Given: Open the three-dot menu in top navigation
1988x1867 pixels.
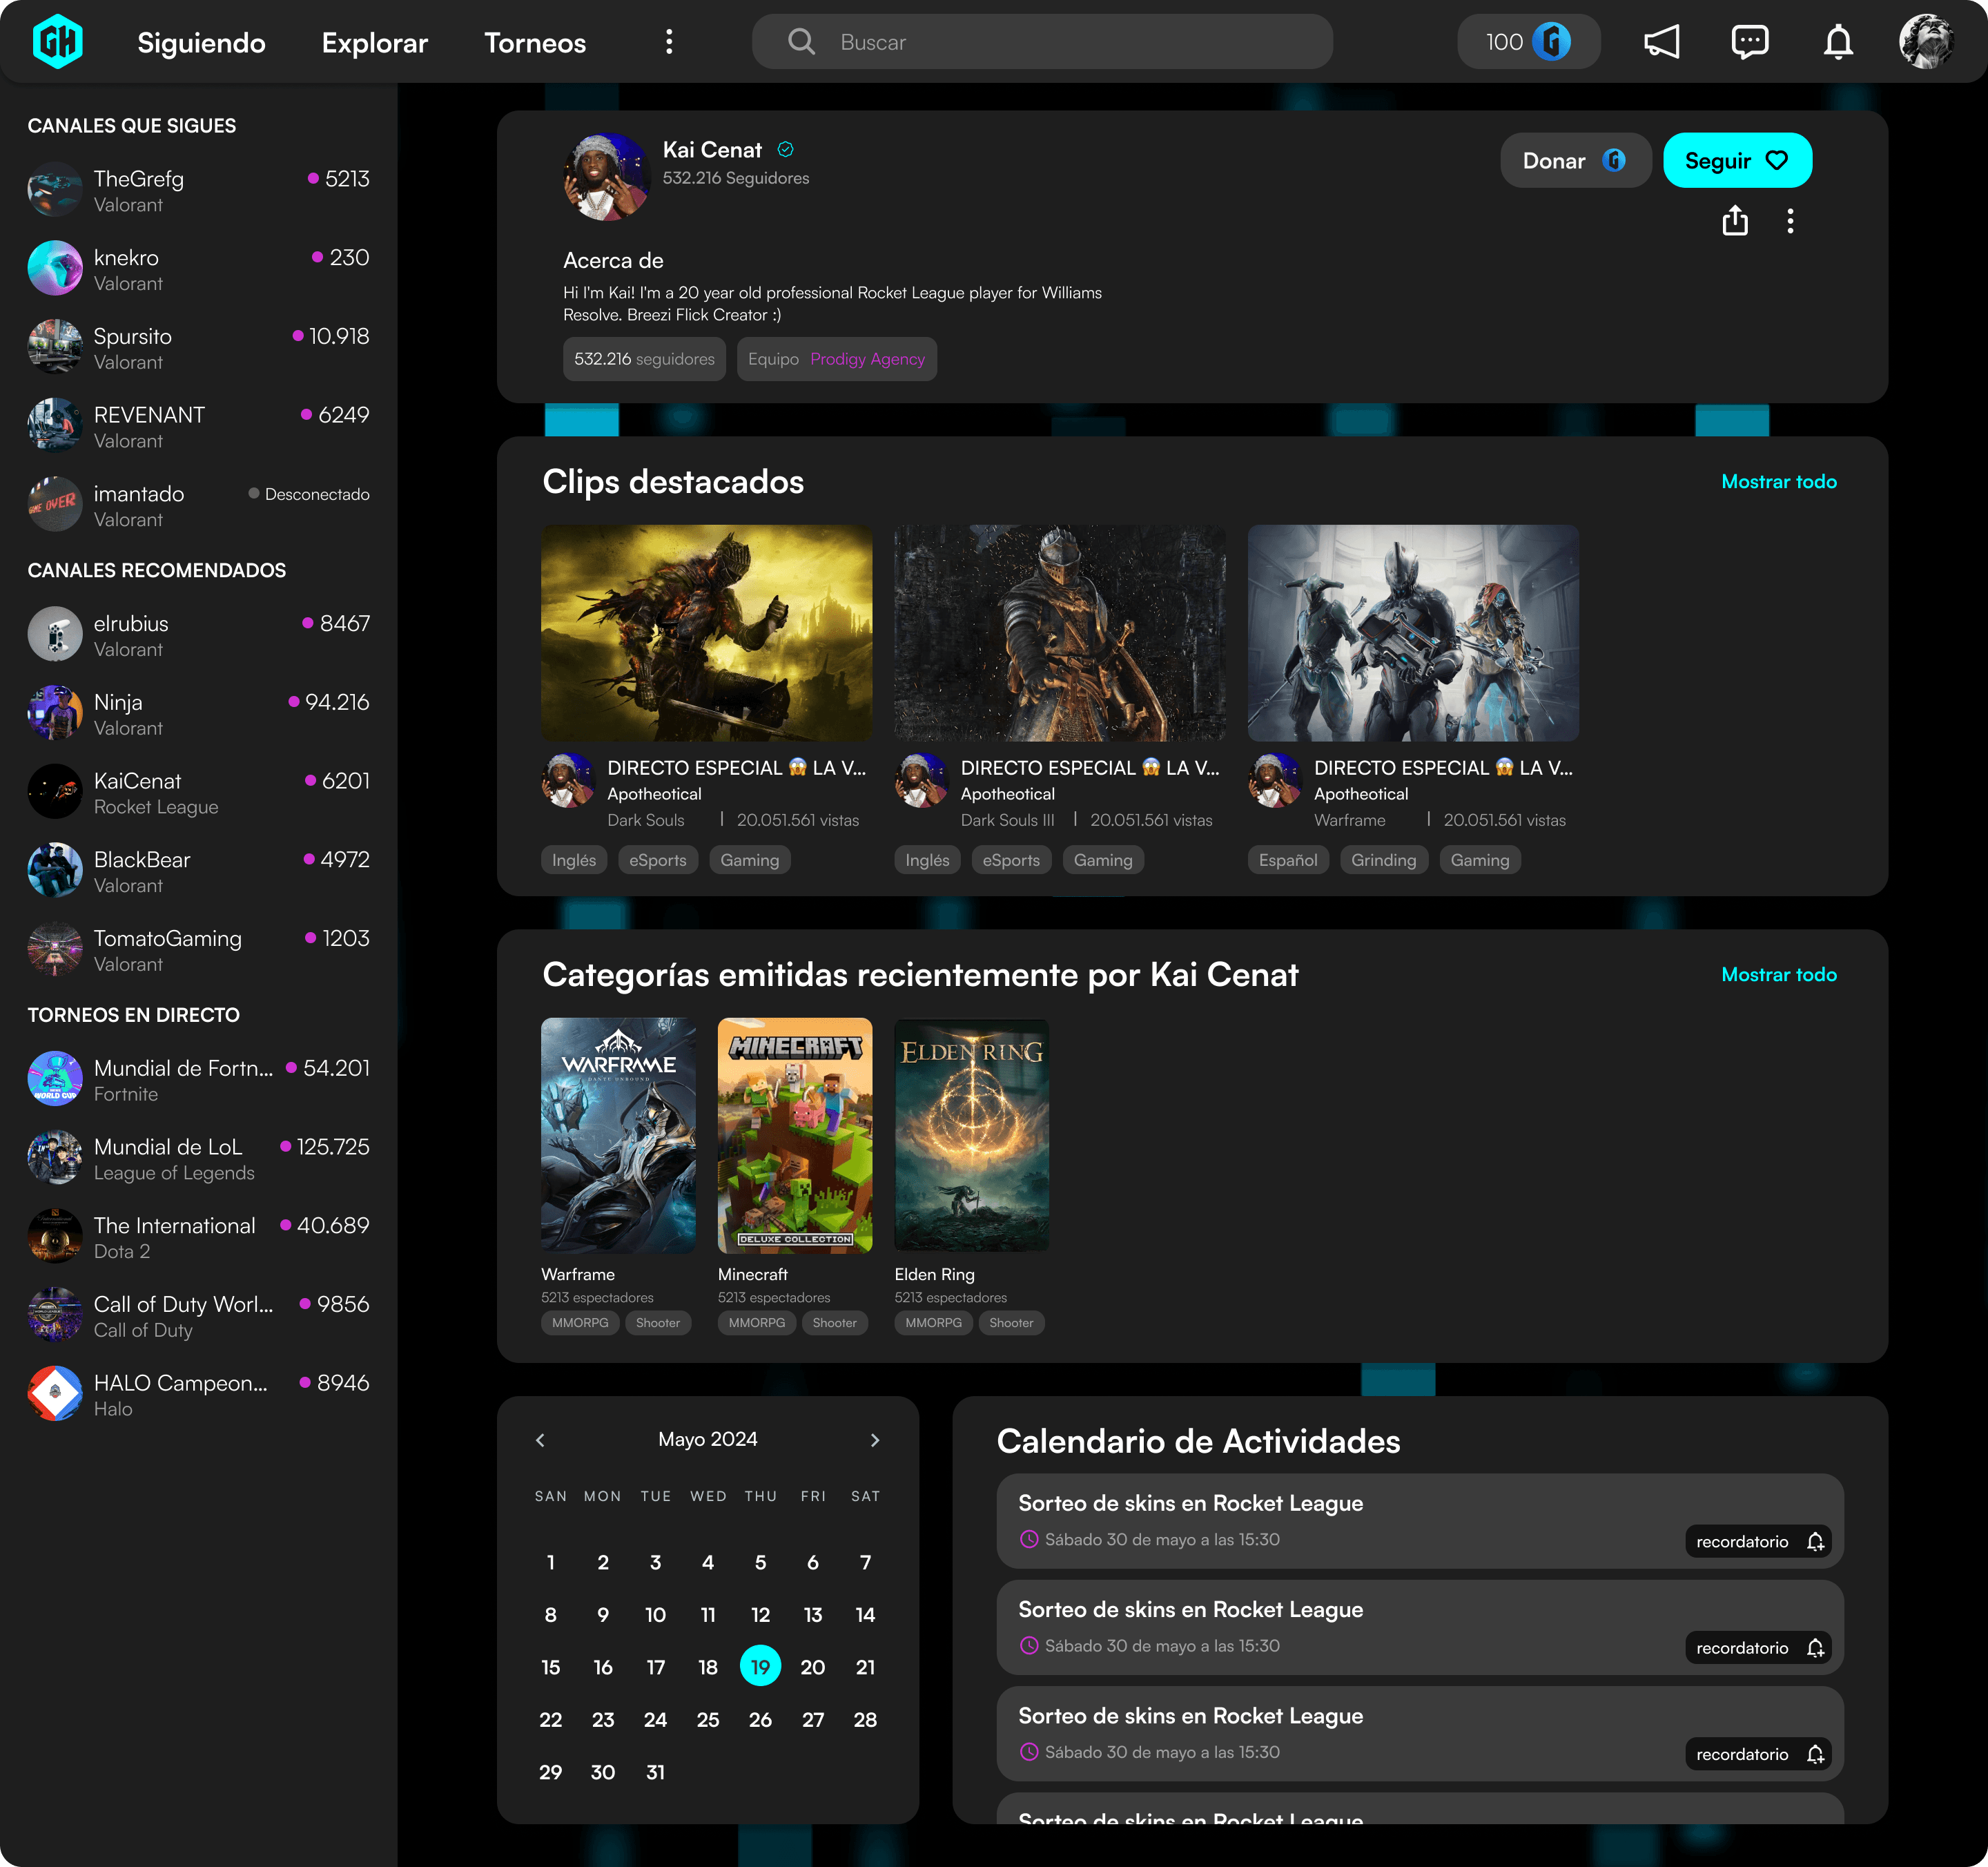Looking at the screenshot, I should point(669,42).
